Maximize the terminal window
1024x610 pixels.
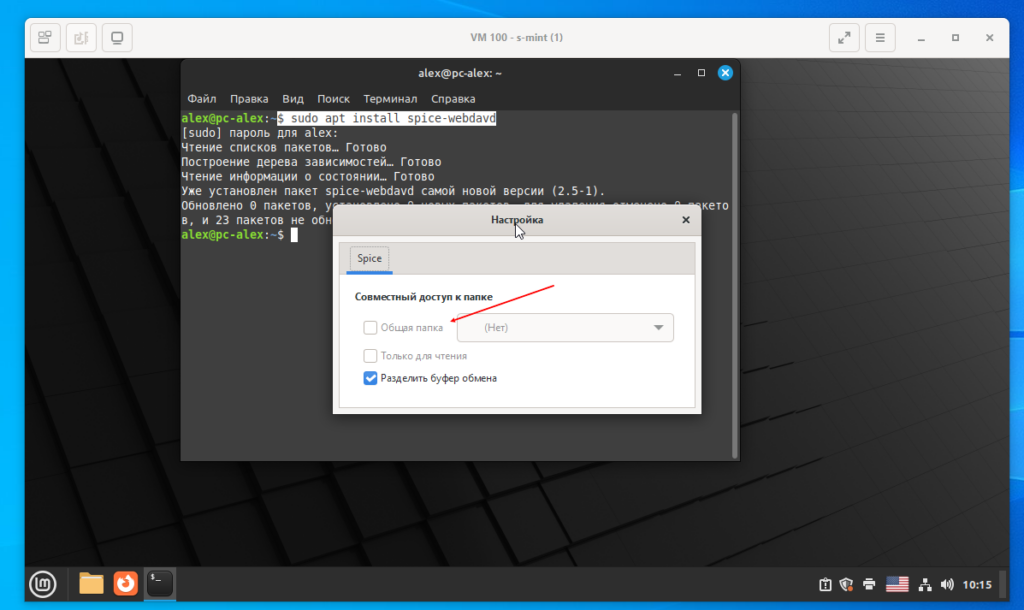(701, 72)
